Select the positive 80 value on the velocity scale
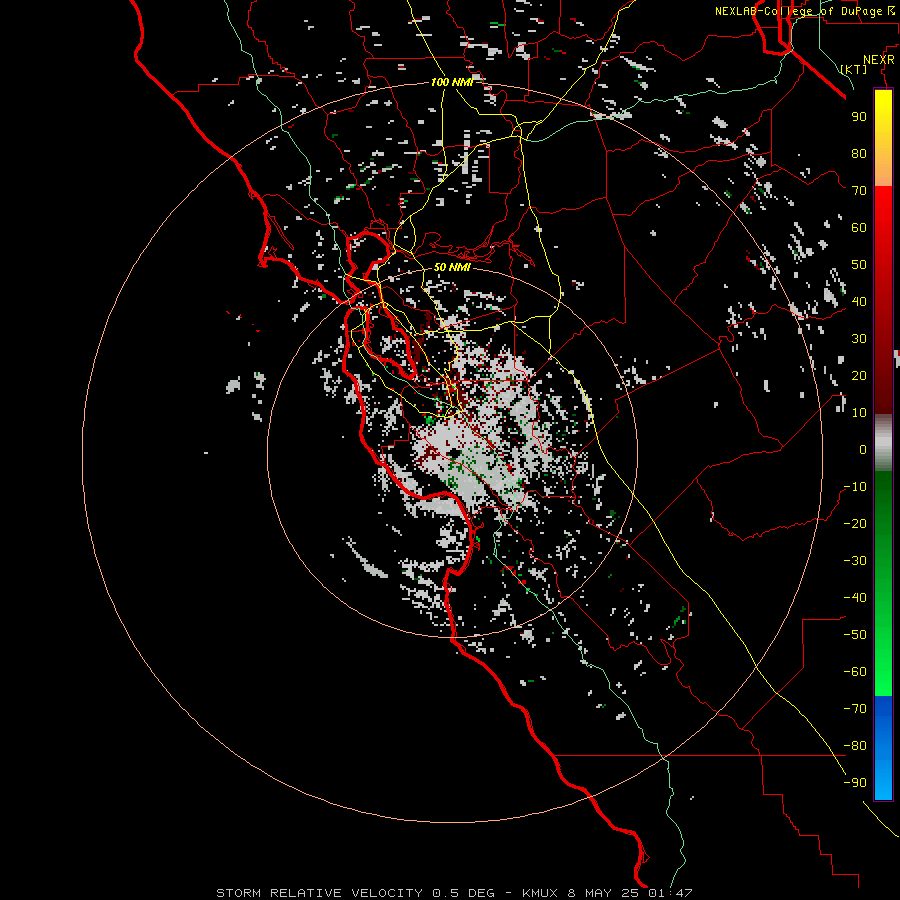Screen dimensions: 900x900 coord(859,154)
